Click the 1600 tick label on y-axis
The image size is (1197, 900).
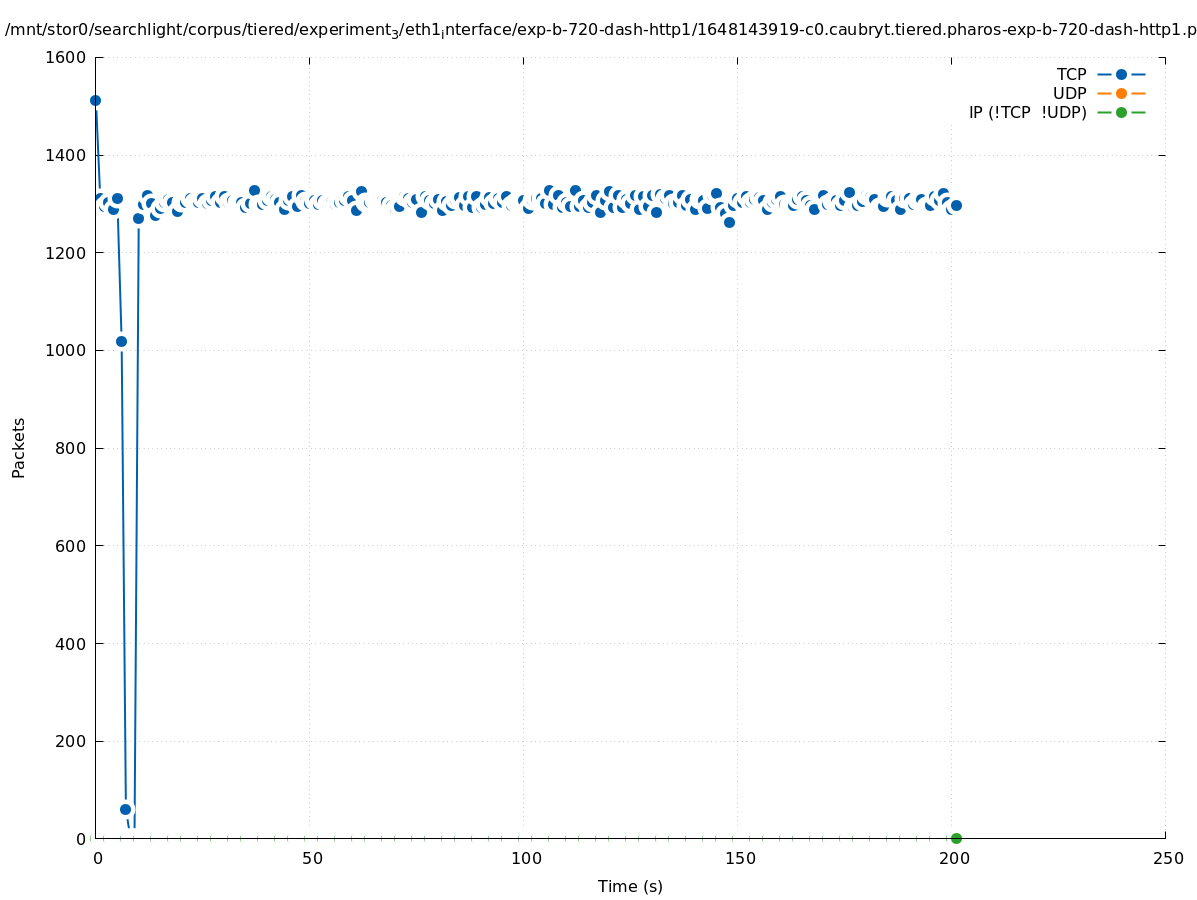[66, 57]
